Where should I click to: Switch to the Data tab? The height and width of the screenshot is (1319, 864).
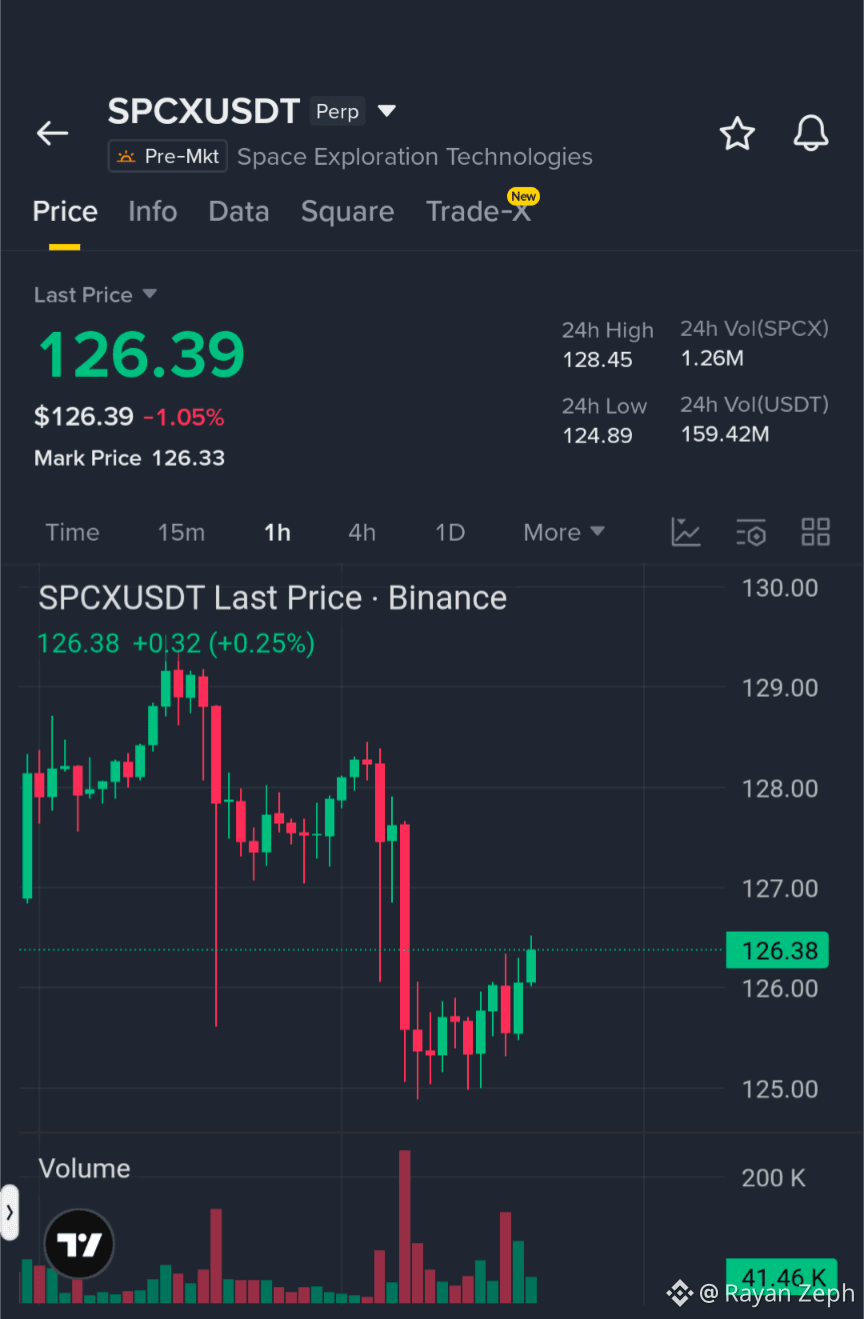(x=239, y=212)
